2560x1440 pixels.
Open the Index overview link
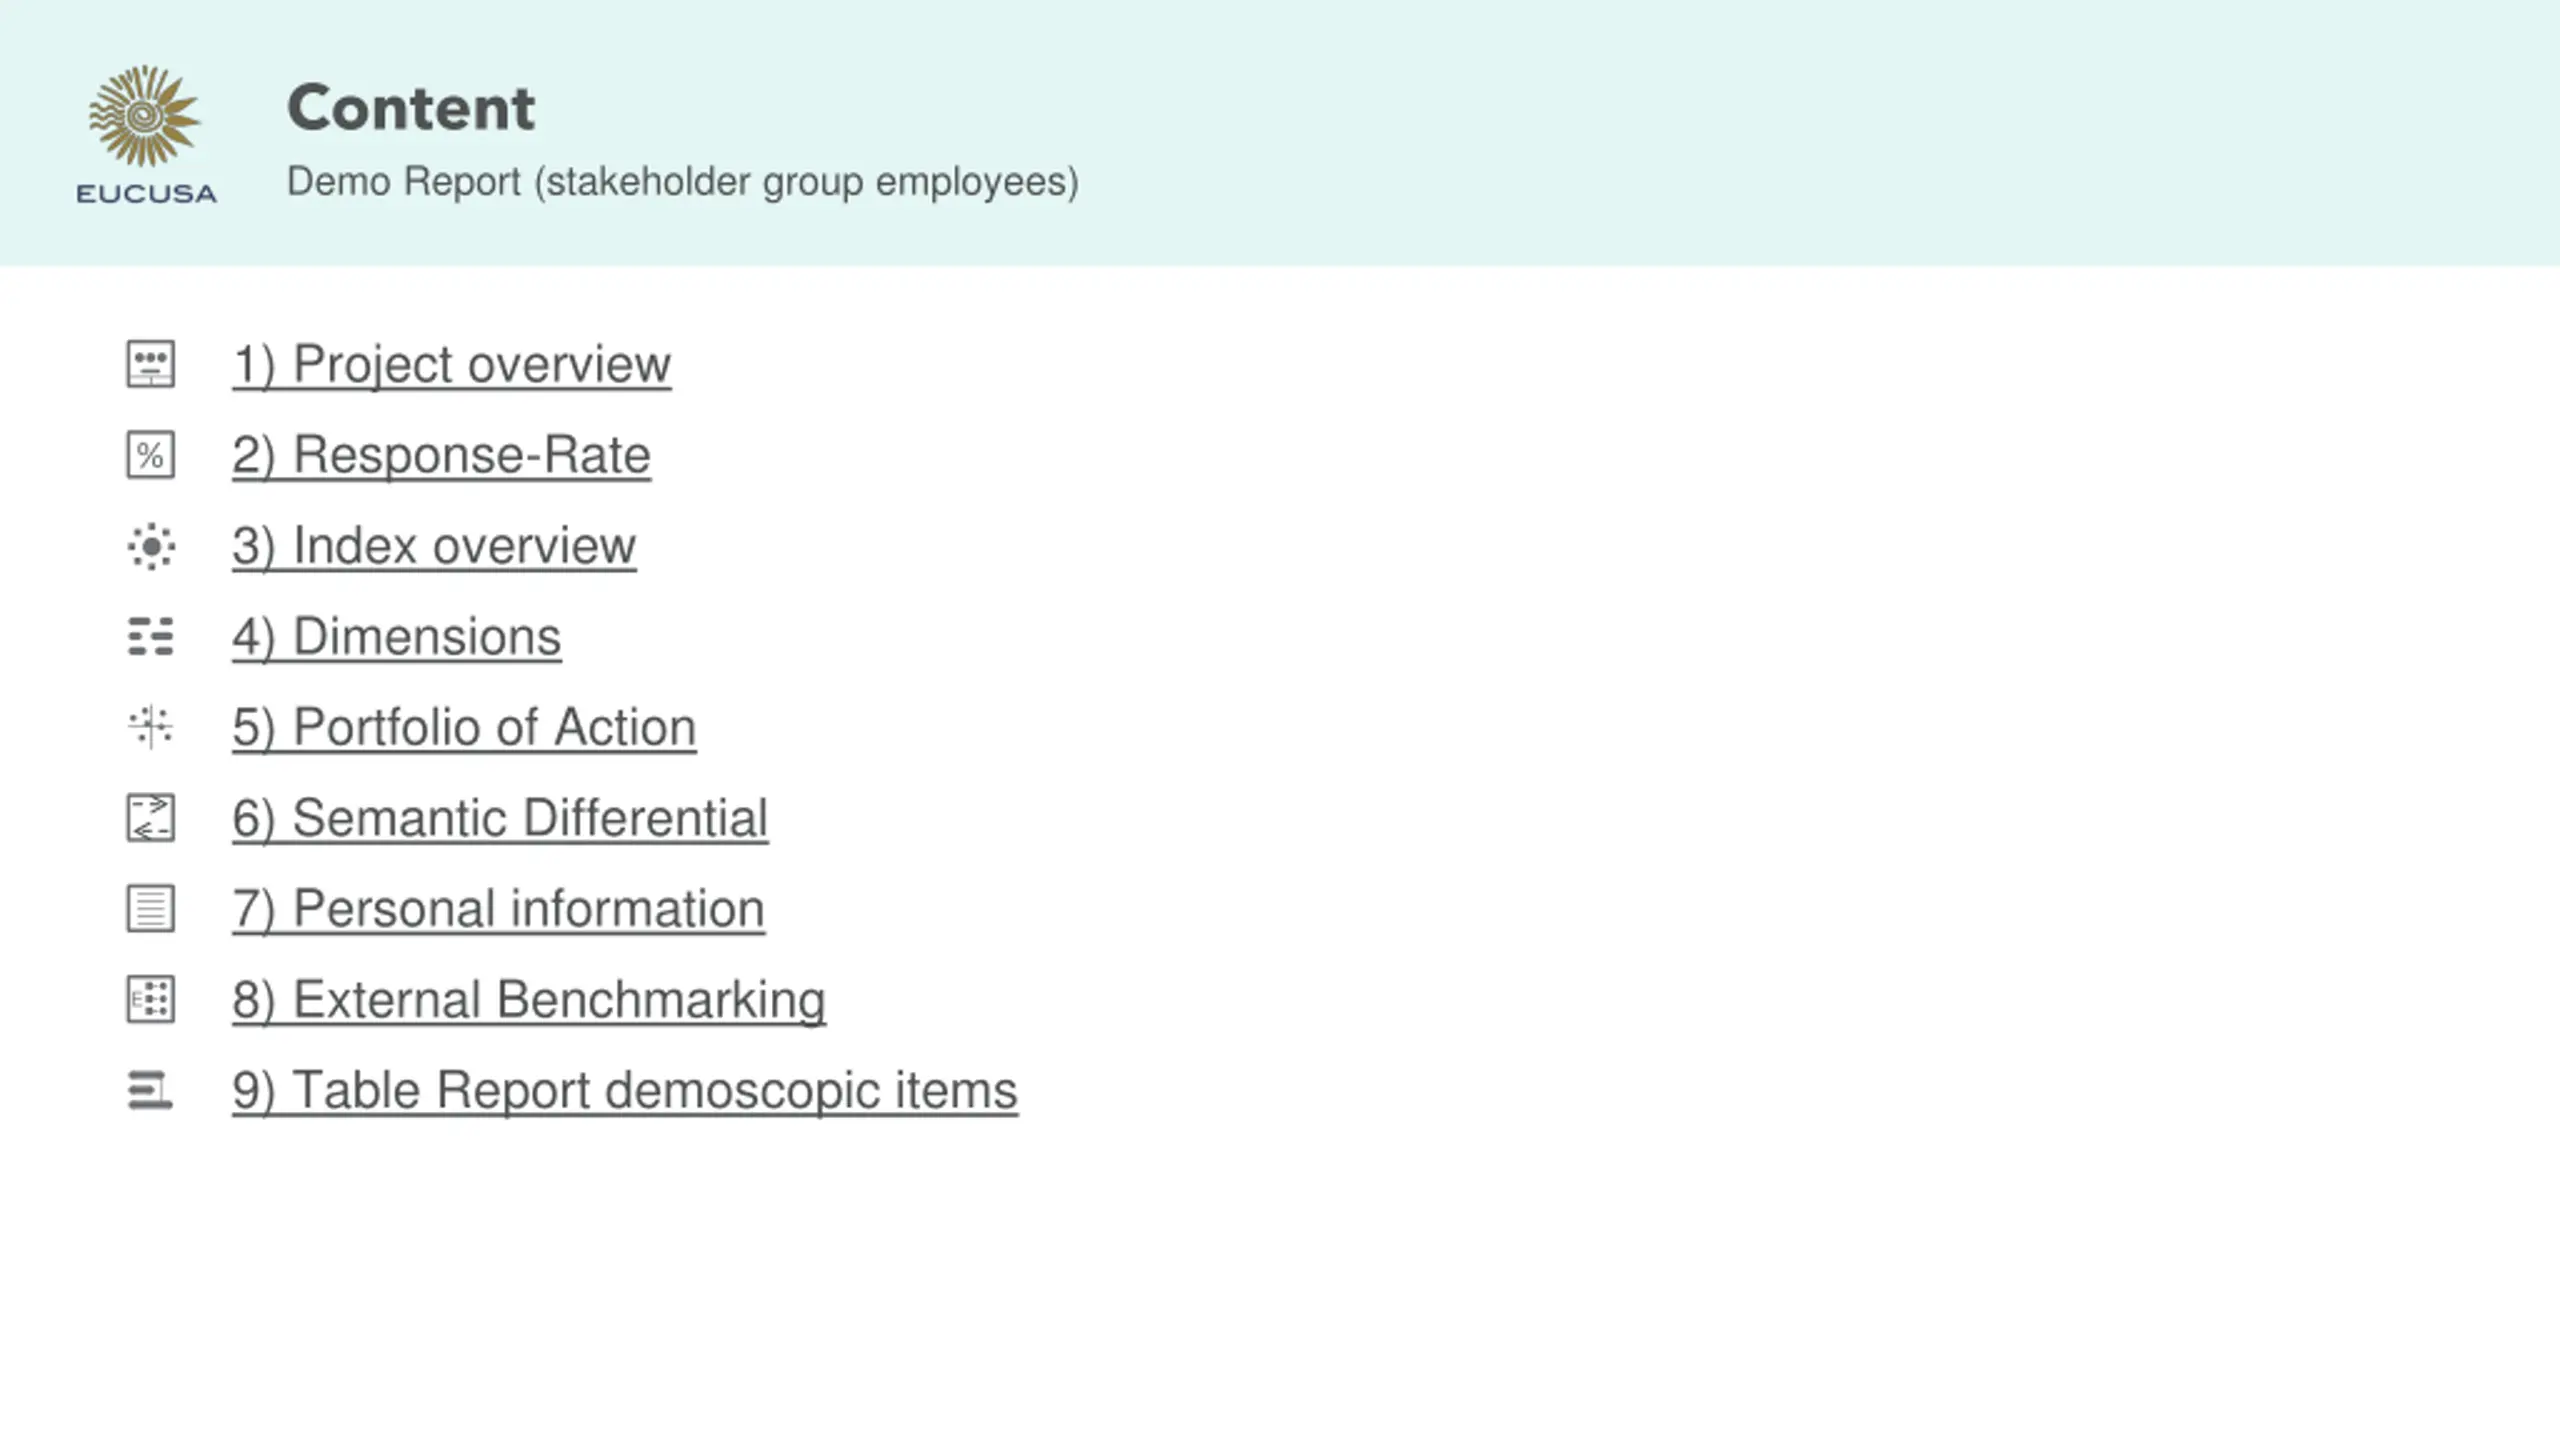click(434, 546)
